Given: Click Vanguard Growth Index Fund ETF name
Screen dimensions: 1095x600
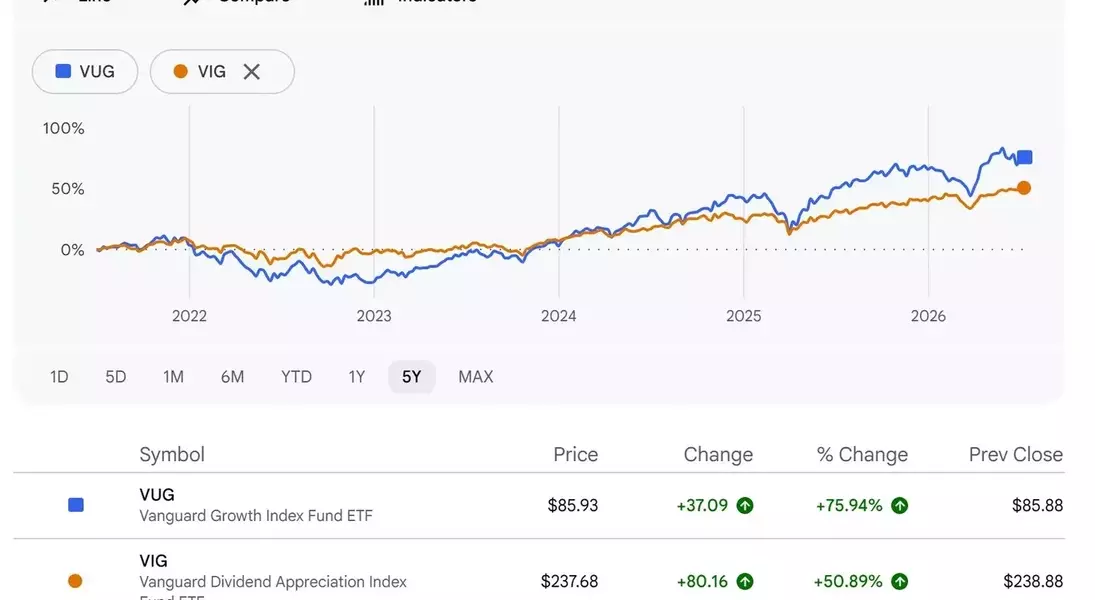Looking at the screenshot, I should (x=256, y=515).
